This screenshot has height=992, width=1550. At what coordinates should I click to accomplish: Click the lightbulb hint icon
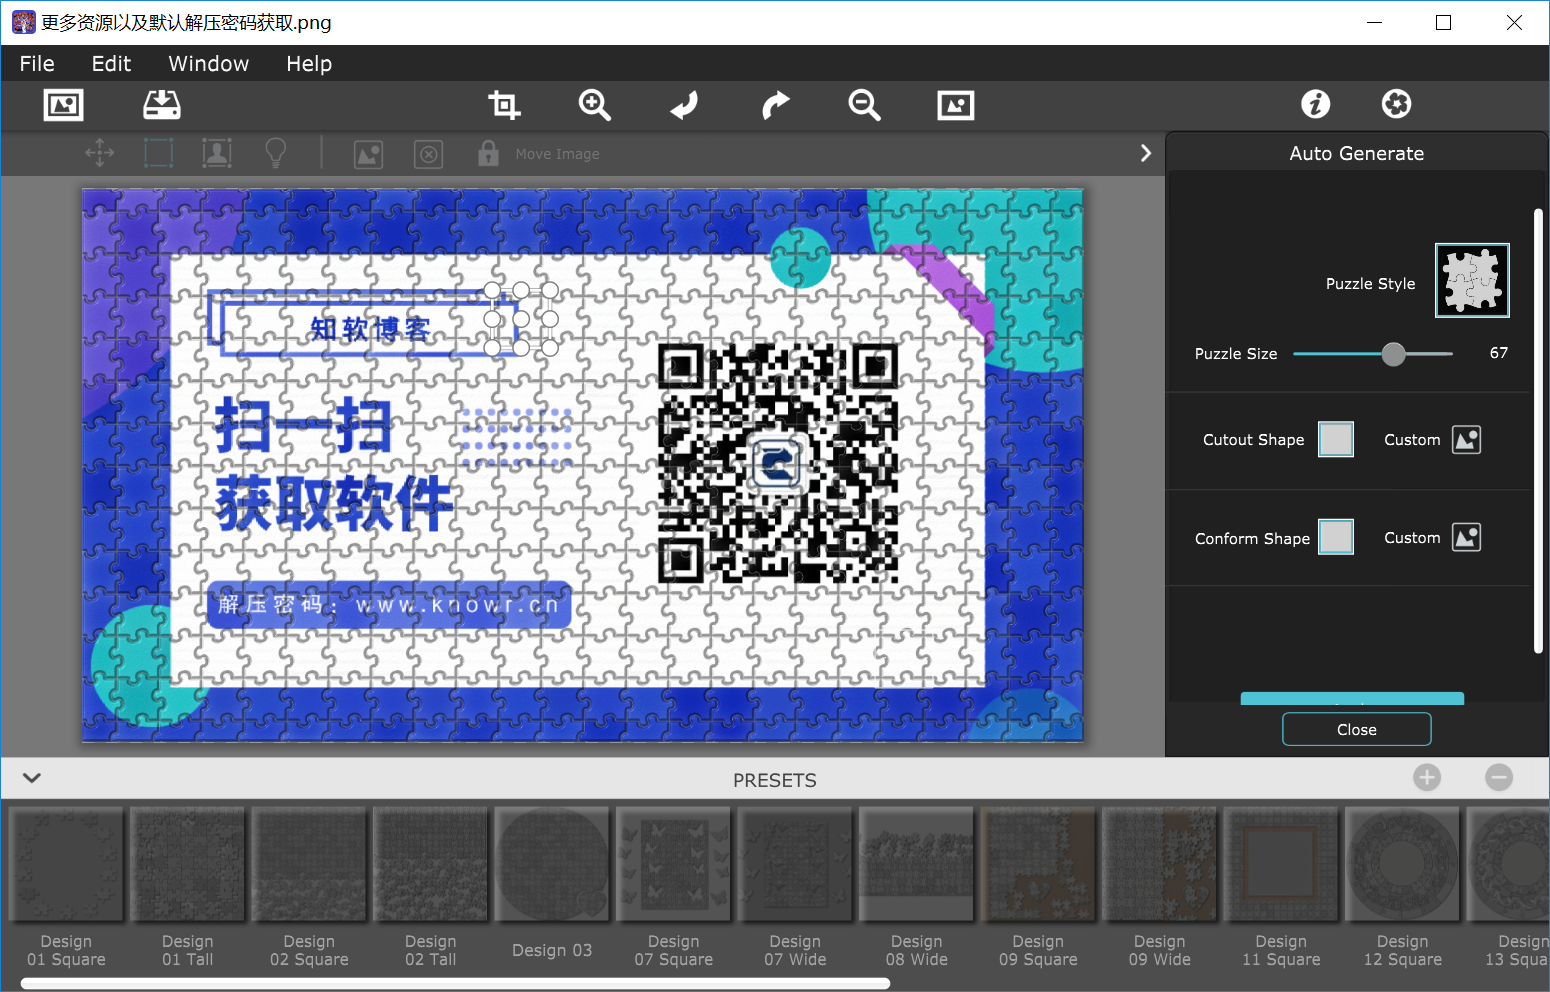[275, 153]
